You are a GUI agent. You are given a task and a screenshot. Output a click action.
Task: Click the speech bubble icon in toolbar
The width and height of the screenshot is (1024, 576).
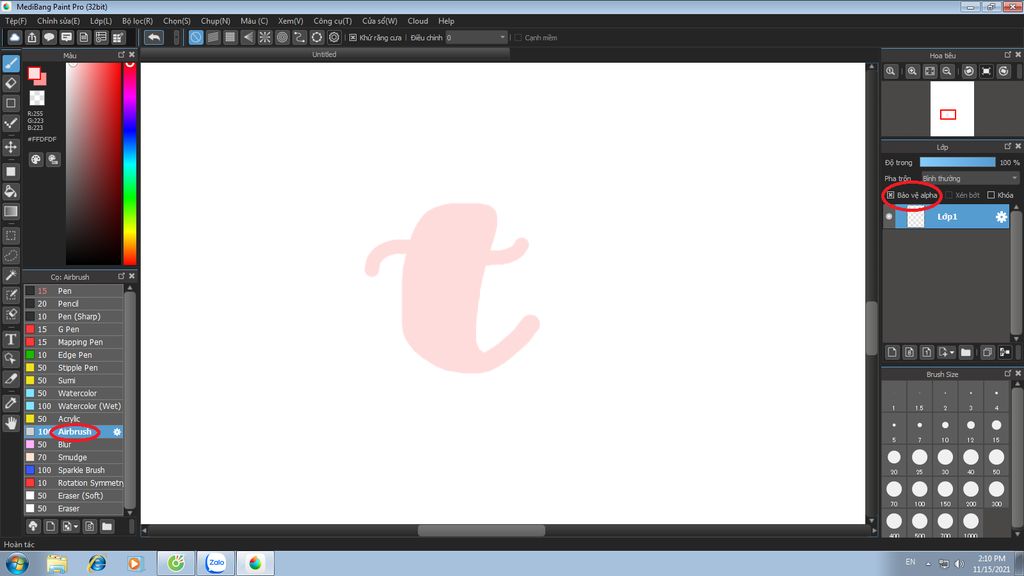(x=49, y=37)
